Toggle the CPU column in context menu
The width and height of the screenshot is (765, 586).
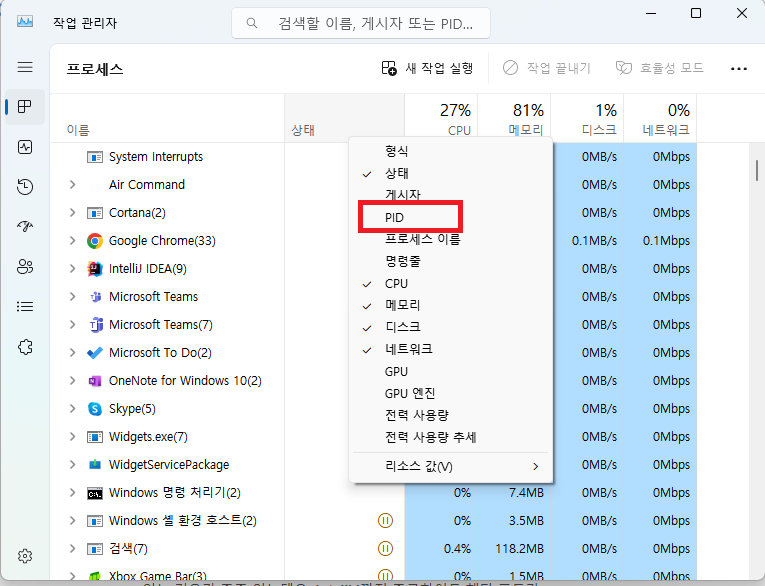[x=451, y=283]
